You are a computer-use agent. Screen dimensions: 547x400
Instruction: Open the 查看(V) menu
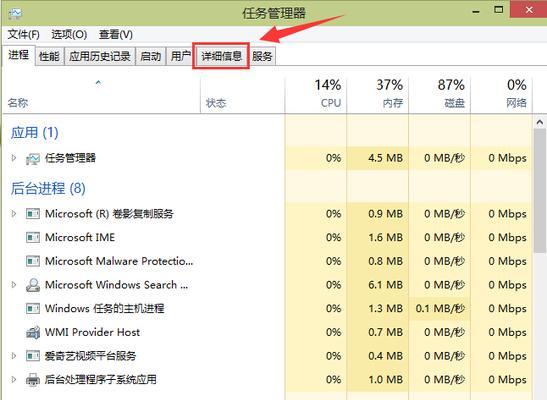[116, 35]
